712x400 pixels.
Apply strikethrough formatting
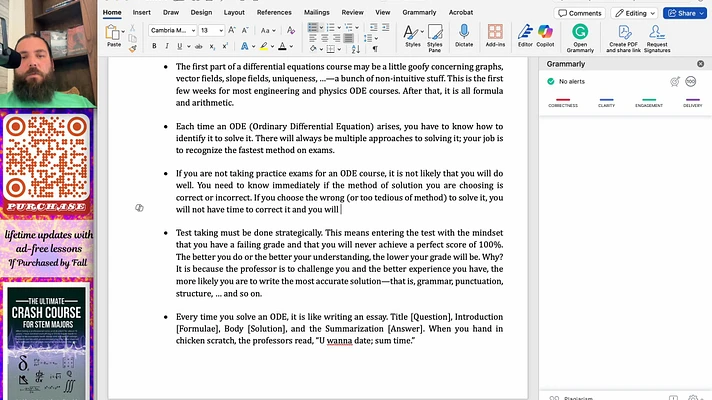(x=198, y=46)
